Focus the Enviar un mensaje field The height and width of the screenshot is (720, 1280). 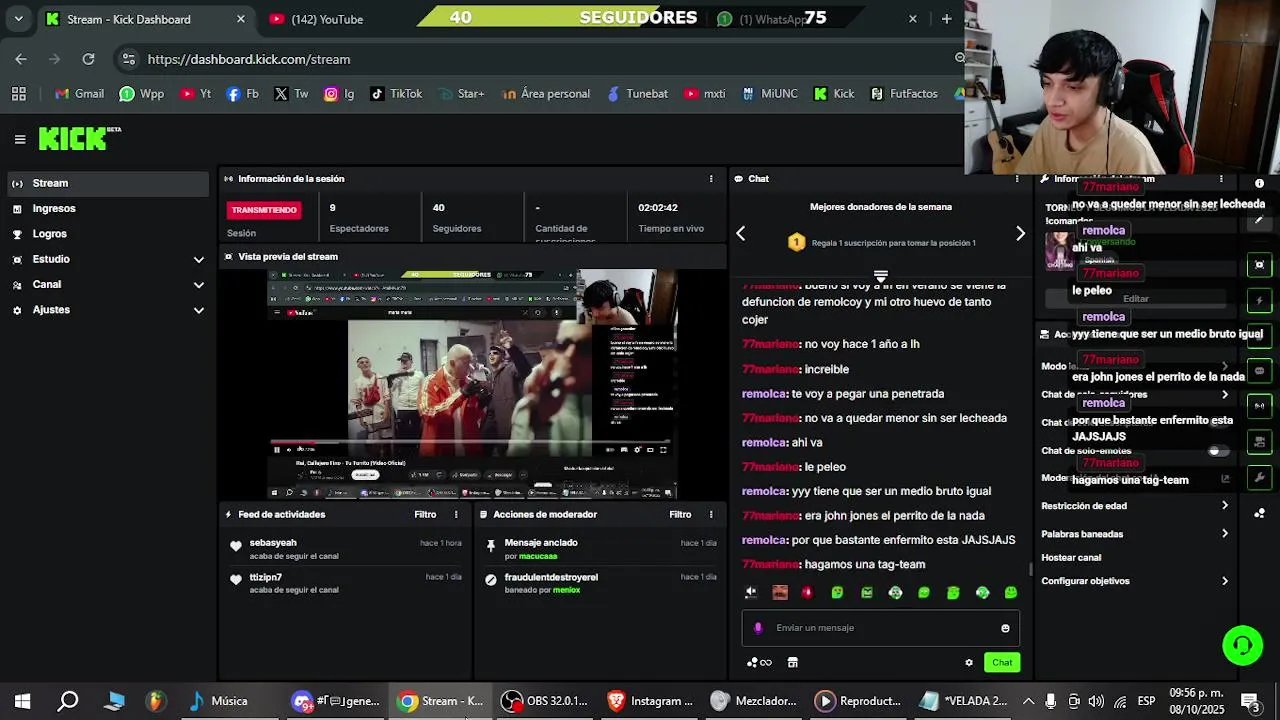click(880, 628)
